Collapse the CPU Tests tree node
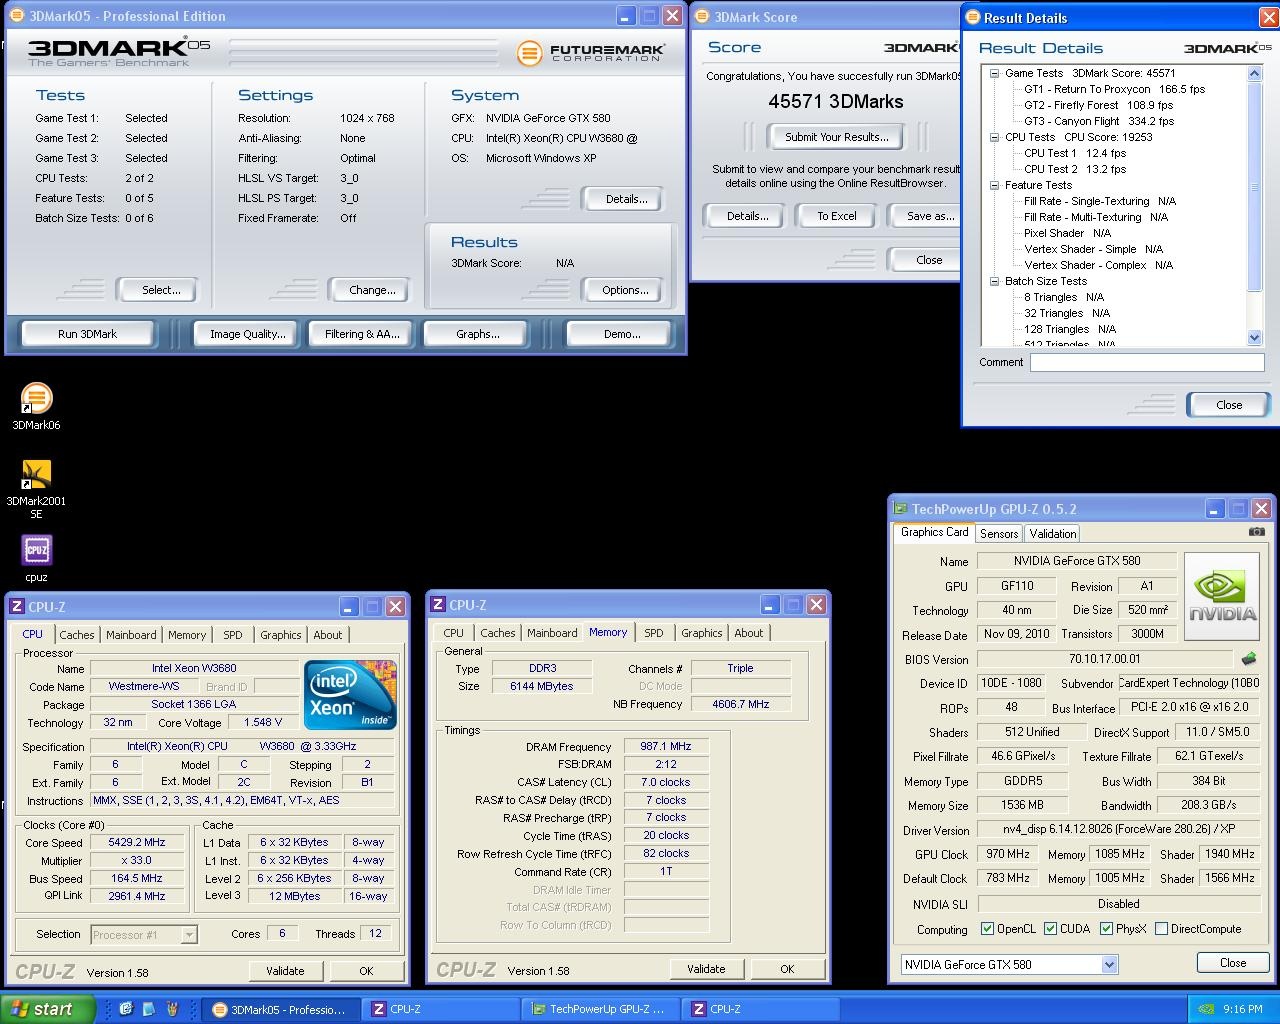 click(994, 137)
